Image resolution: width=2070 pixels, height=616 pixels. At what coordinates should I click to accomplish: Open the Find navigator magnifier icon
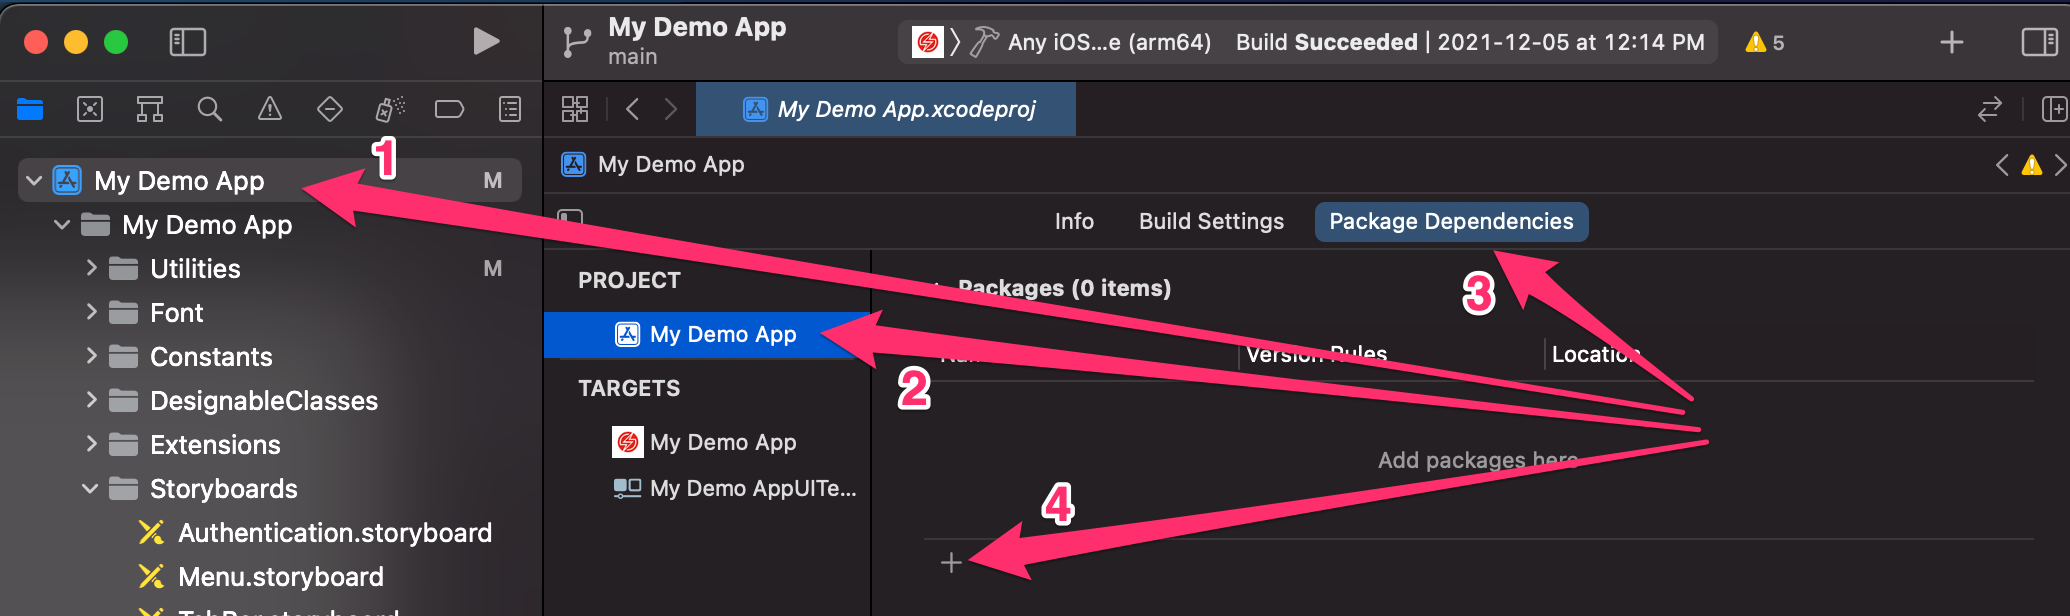tap(209, 109)
